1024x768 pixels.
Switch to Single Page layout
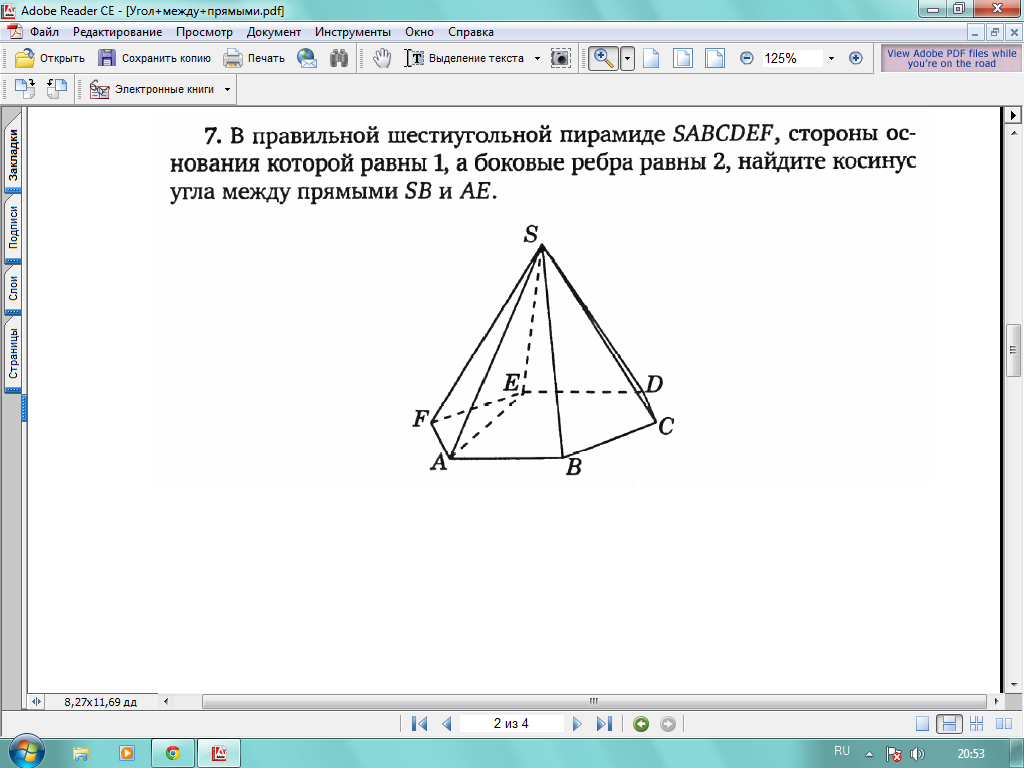pyautogui.click(x=922, y=724)
